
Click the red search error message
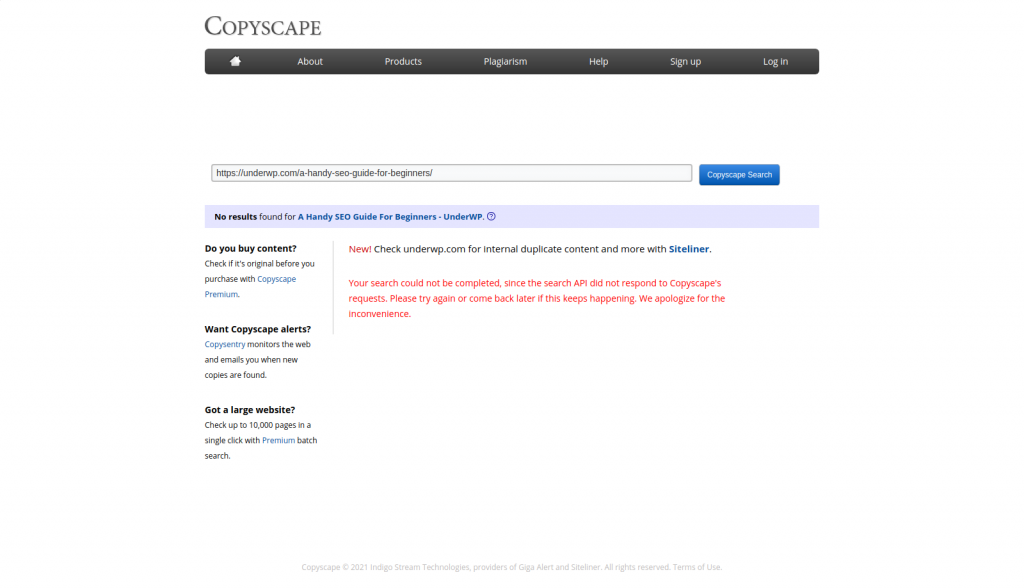point(537,299)
